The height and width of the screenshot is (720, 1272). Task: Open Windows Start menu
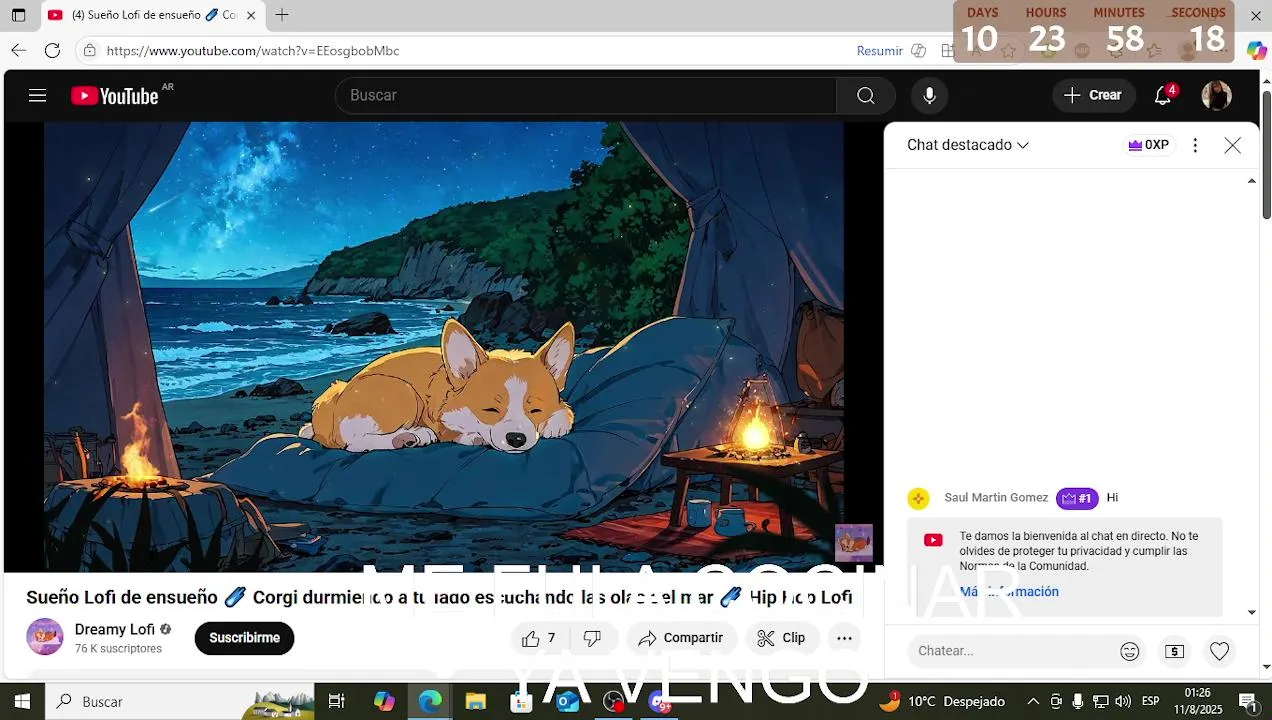[22, 702]
